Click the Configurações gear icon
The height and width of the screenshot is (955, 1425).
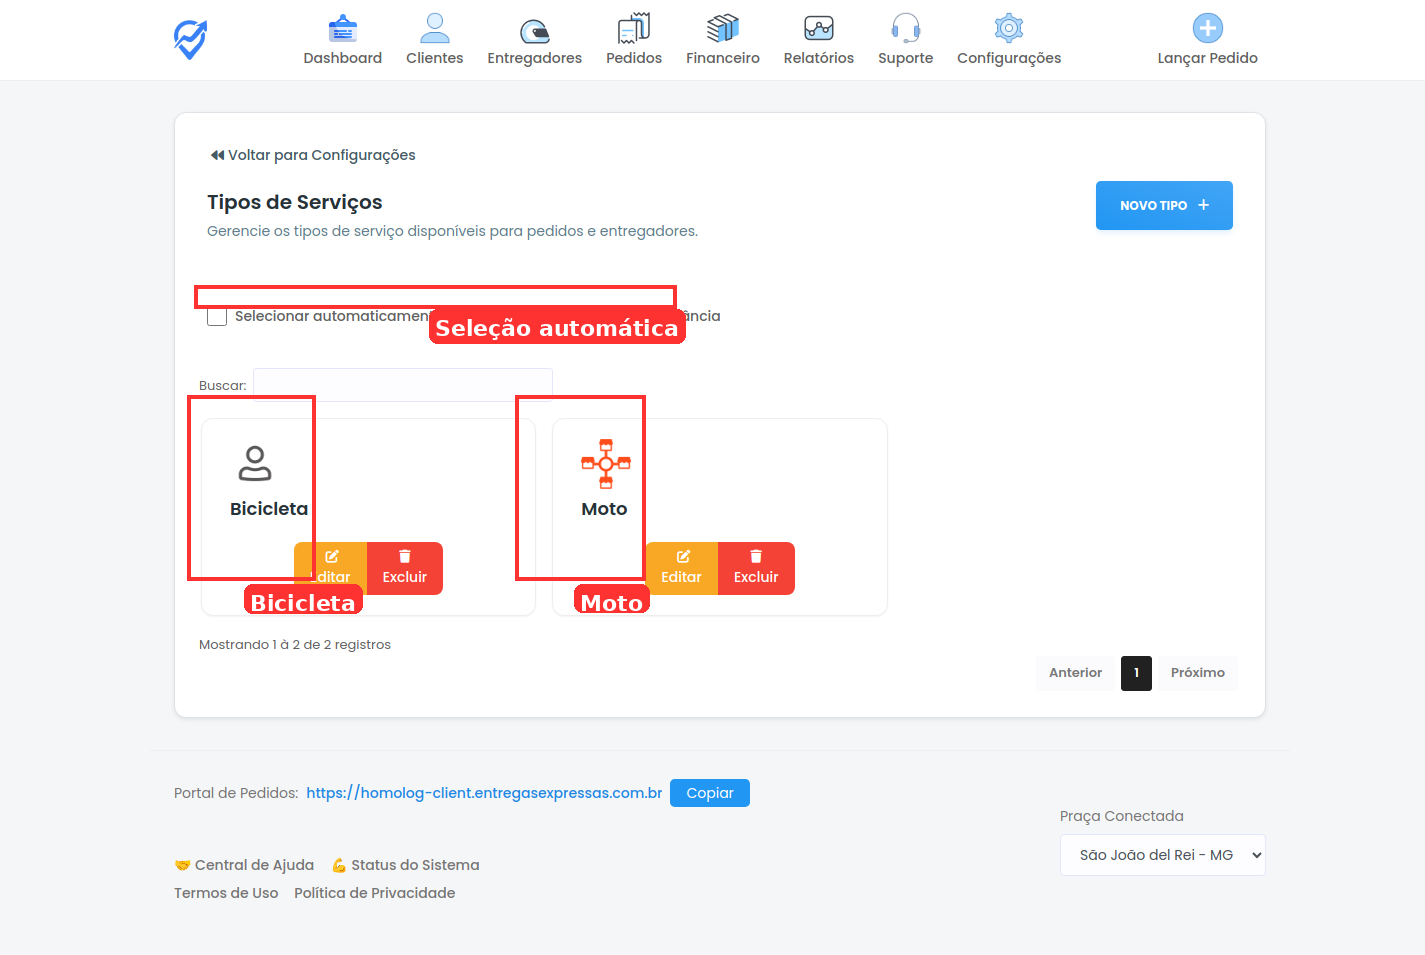1008,29
